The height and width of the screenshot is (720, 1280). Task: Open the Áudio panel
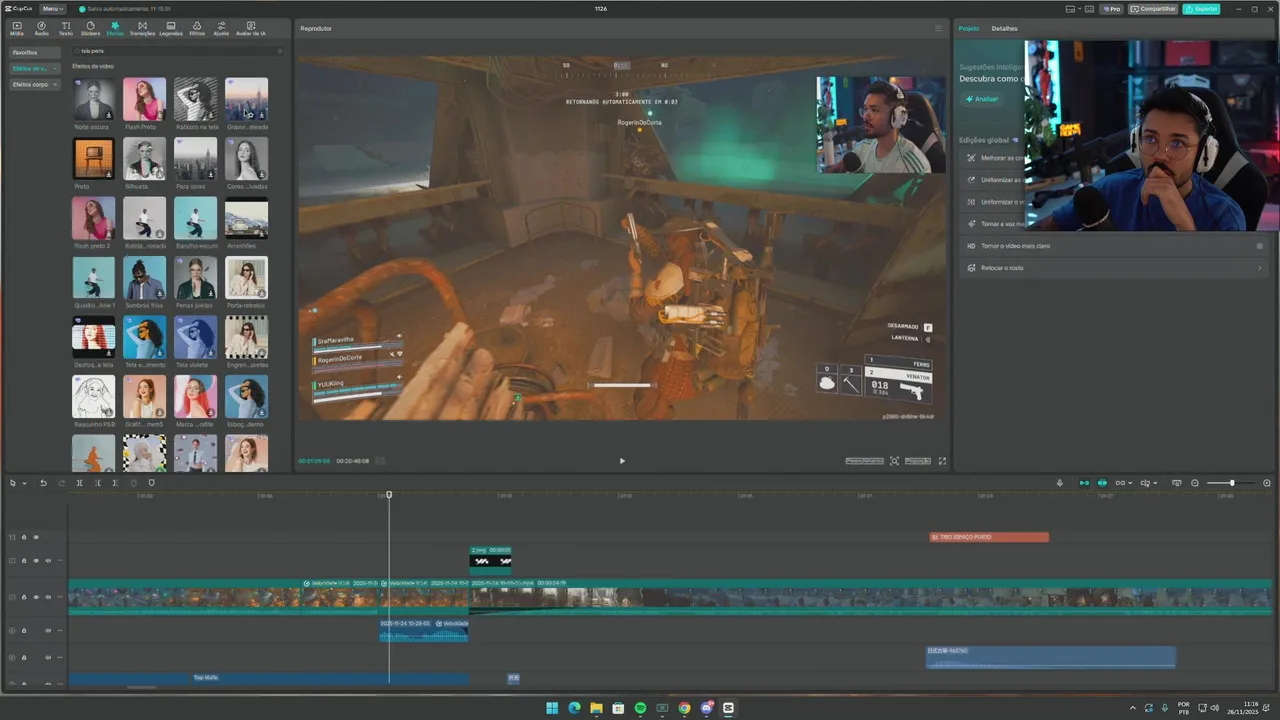[x=41, y=28]
